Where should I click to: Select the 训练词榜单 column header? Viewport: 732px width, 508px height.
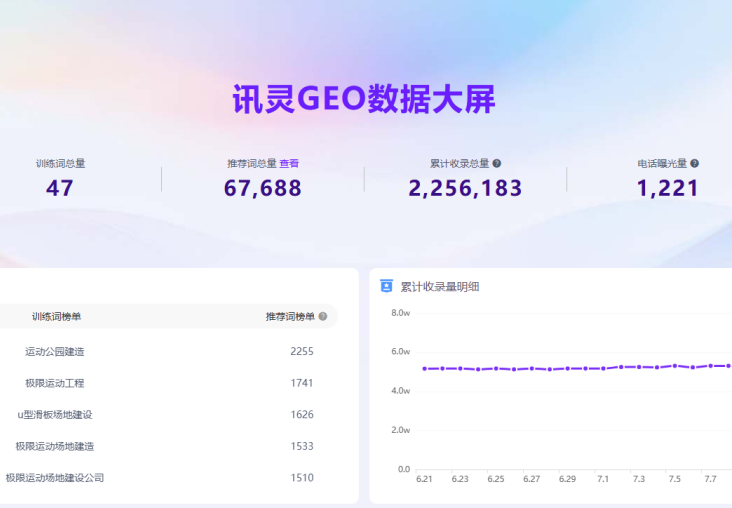tap(56, 317)
